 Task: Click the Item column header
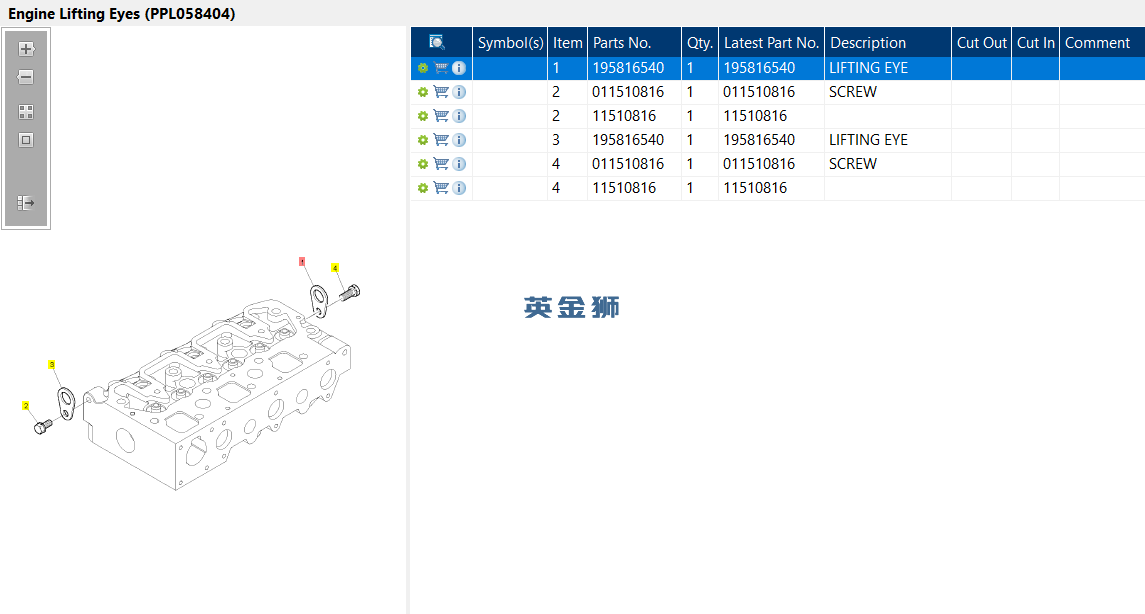pyautogui.click(x=567, y=42)
